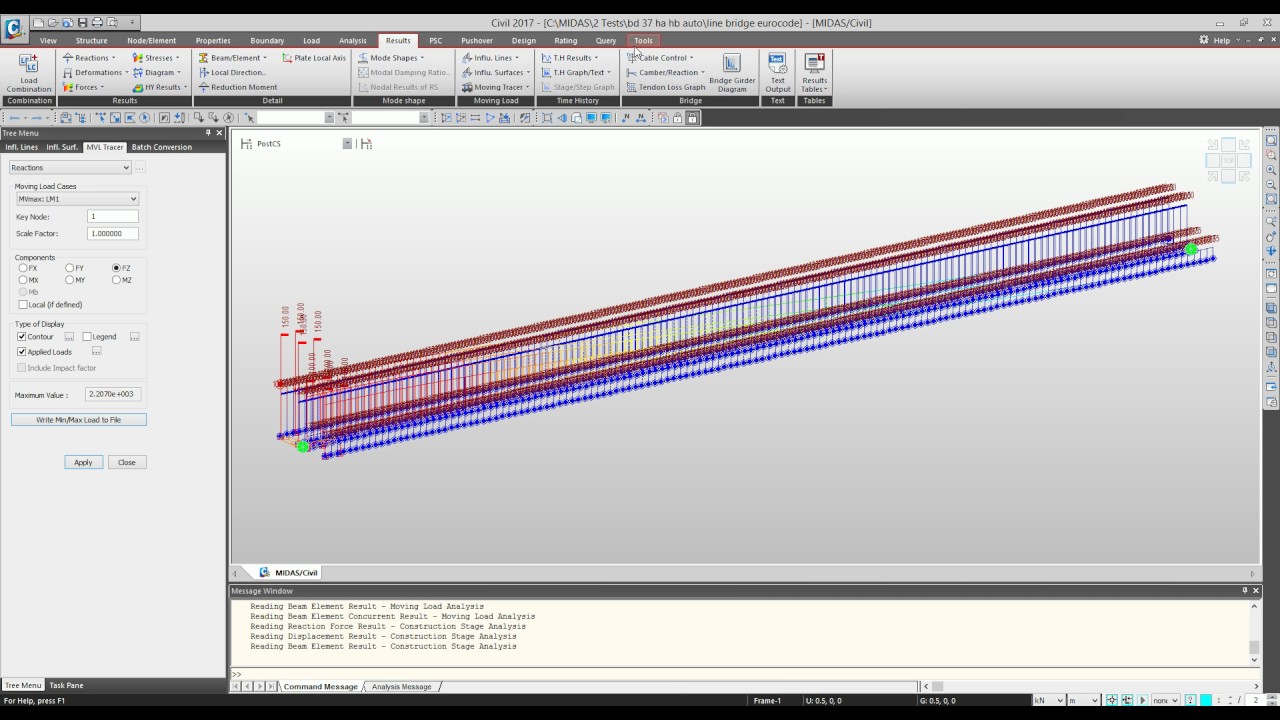The width and height of the screenshot is (1280, 720).
Task: Pin the Tree Menu panel
Action: pos(208,133)
